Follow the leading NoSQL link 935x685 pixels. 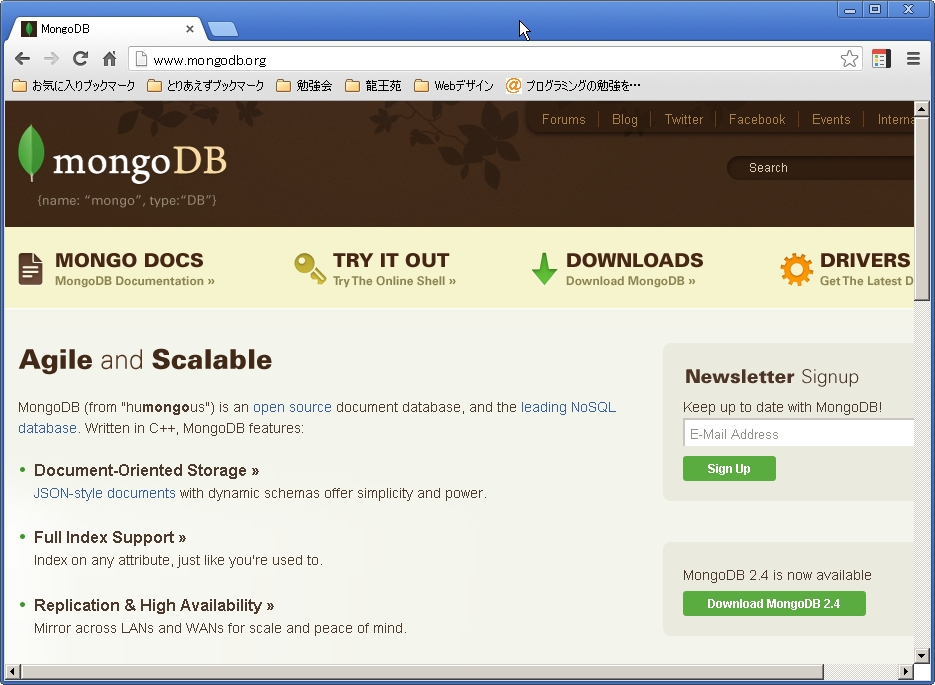(568, 407)
